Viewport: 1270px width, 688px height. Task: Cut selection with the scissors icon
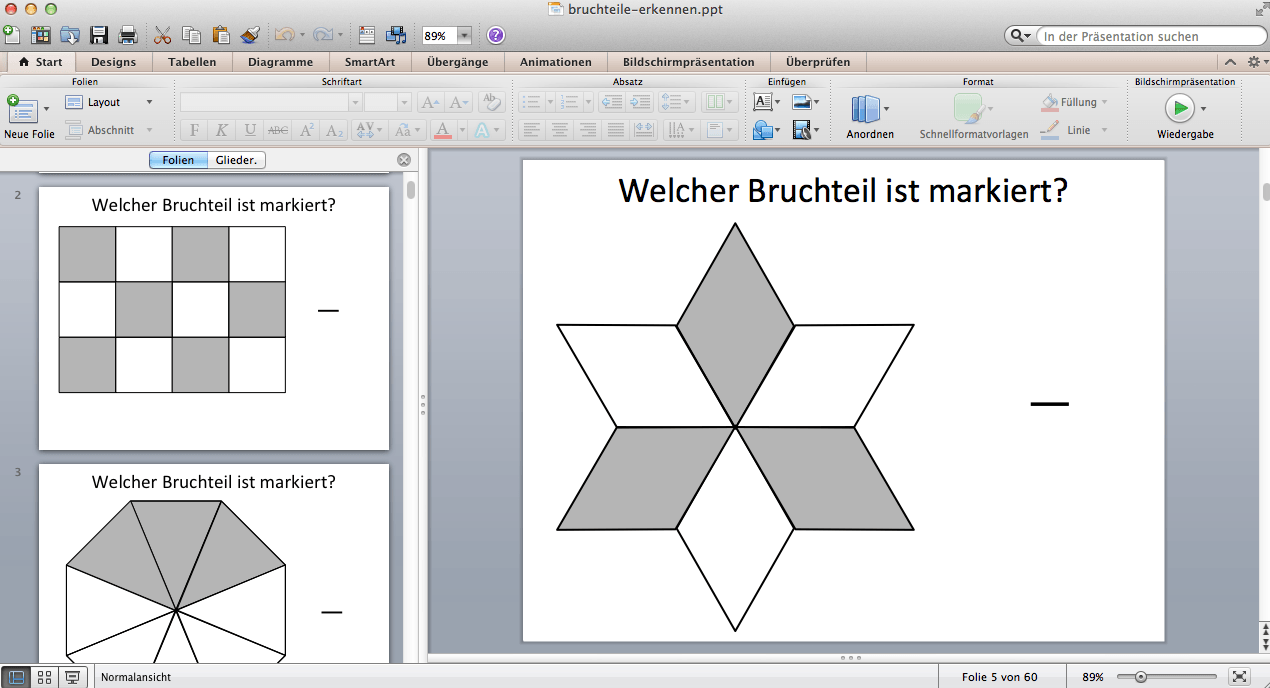pos(163,35)
